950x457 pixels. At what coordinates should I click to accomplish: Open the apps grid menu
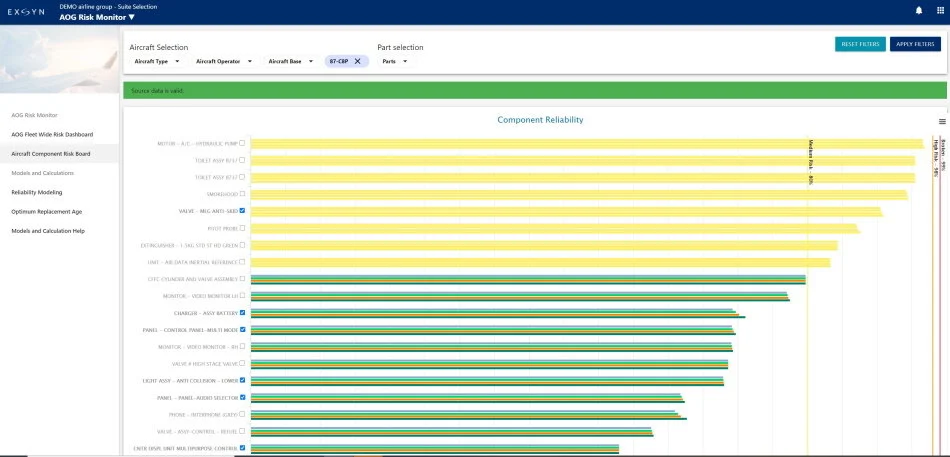(940, 10)
